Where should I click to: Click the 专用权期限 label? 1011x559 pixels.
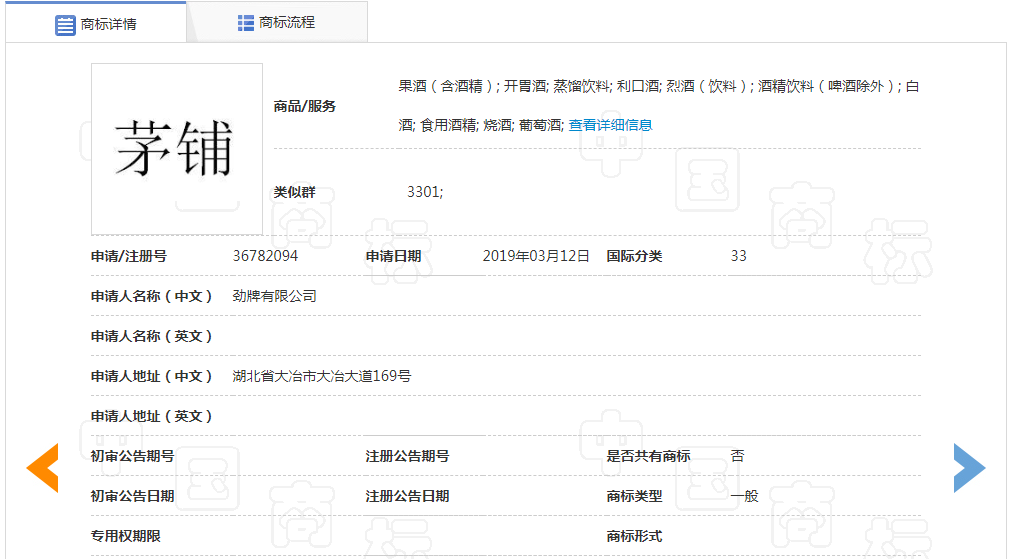tap(125, 536)
